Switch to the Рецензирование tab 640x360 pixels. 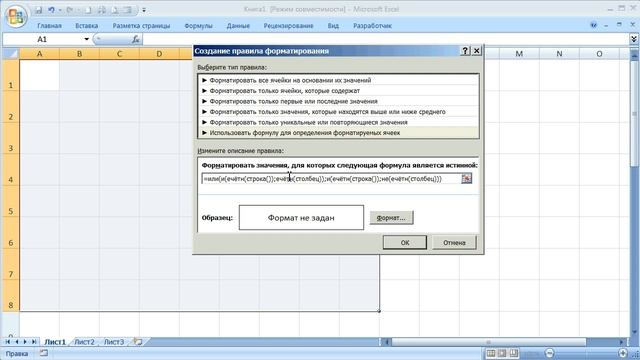tap(288, 26)
